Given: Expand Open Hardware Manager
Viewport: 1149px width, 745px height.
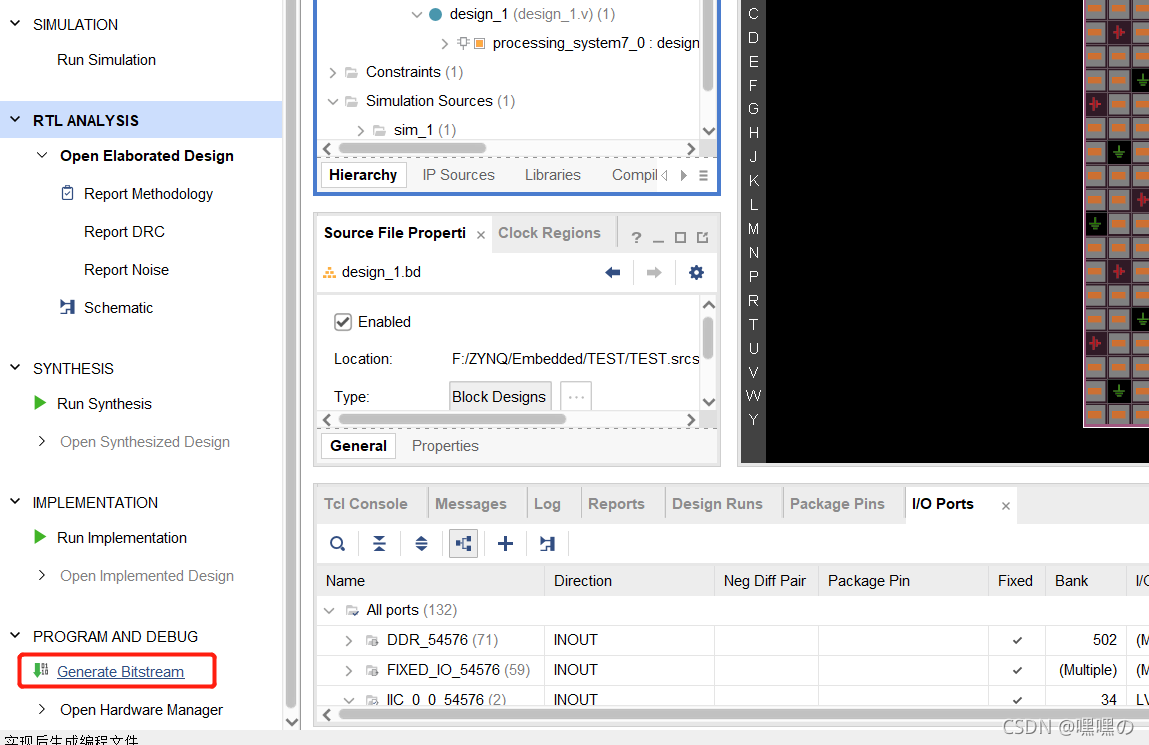Looking at the screenshot, I should pos(42,709).
